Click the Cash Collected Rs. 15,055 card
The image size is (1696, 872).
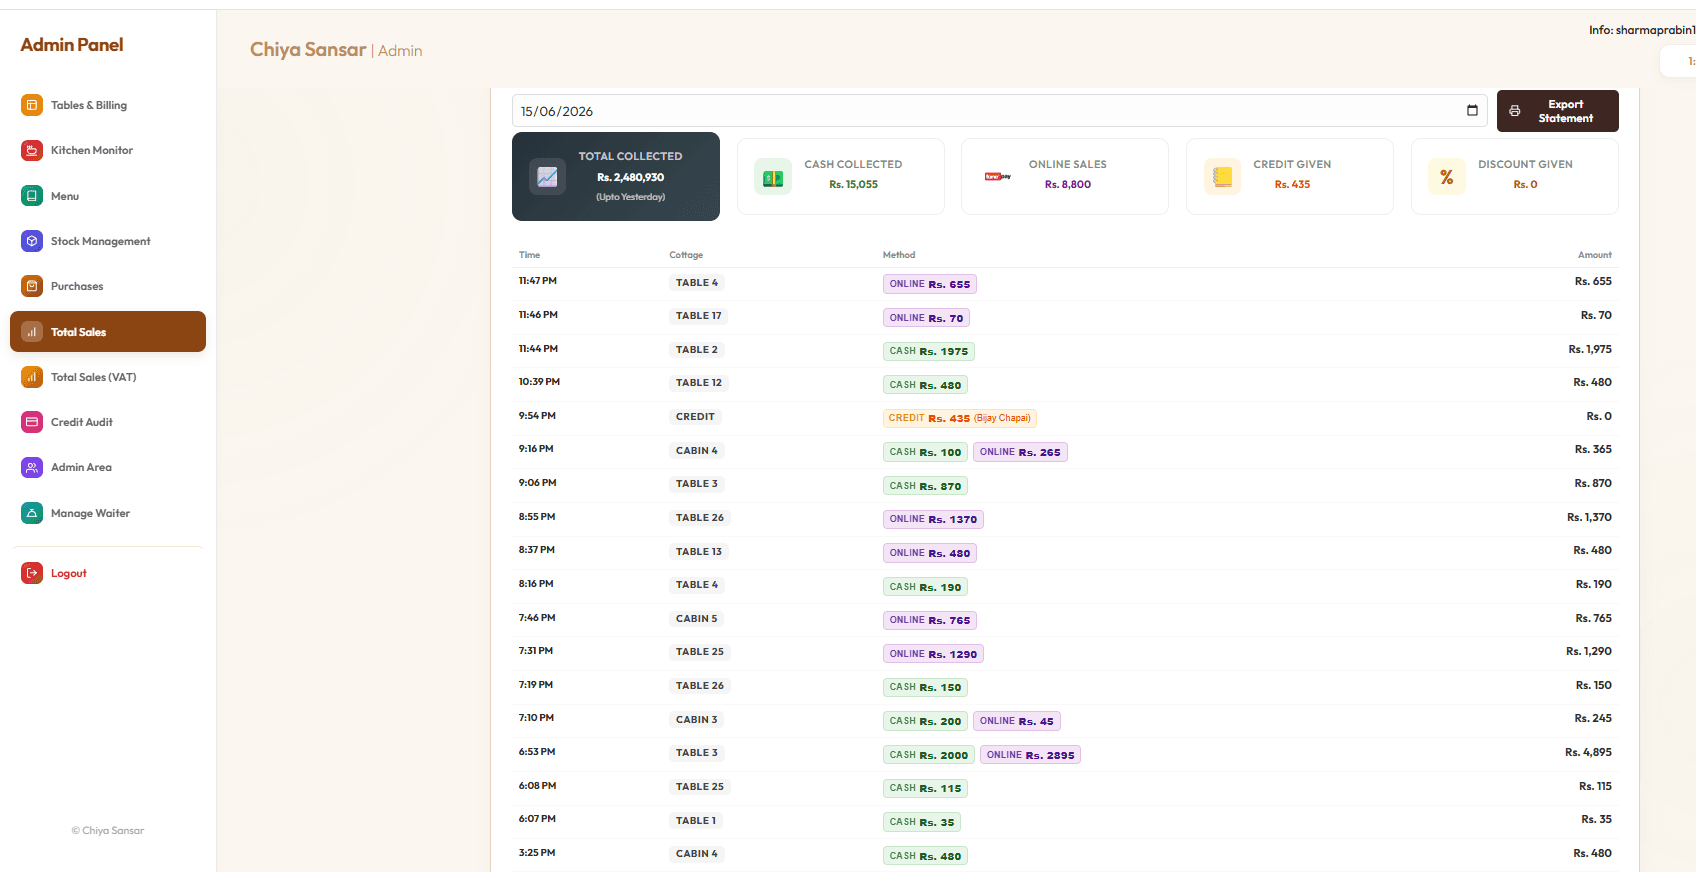pos(840,176)
